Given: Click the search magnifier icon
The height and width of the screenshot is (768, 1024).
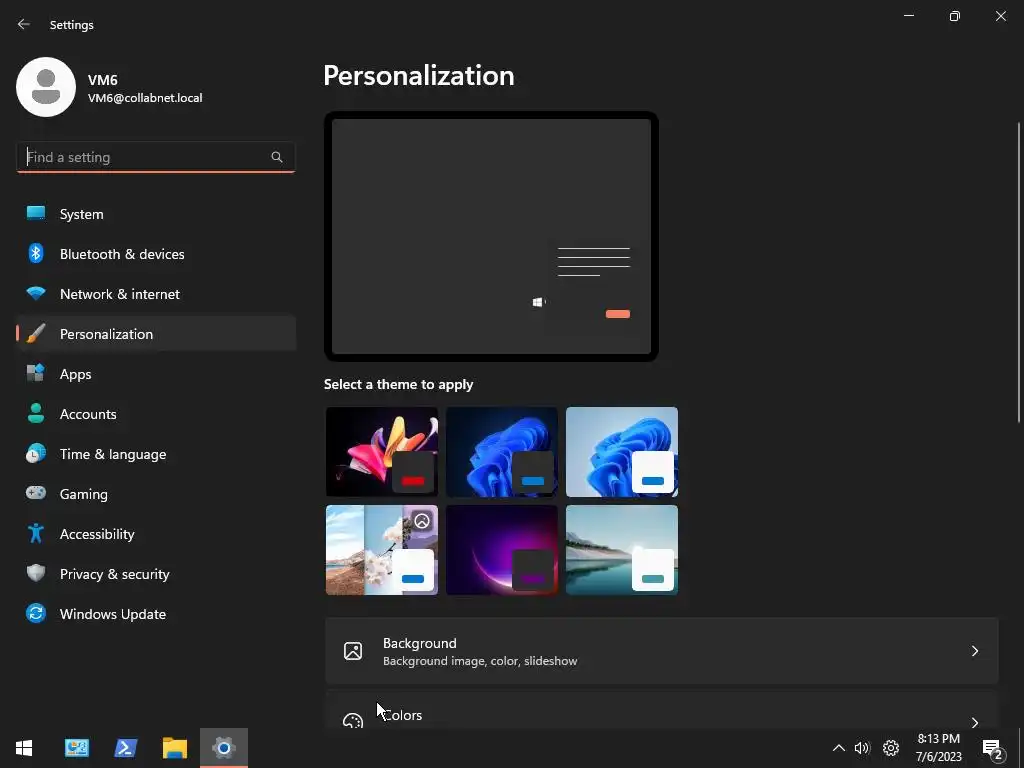Looking at the screenshot, I should (277, 157).
